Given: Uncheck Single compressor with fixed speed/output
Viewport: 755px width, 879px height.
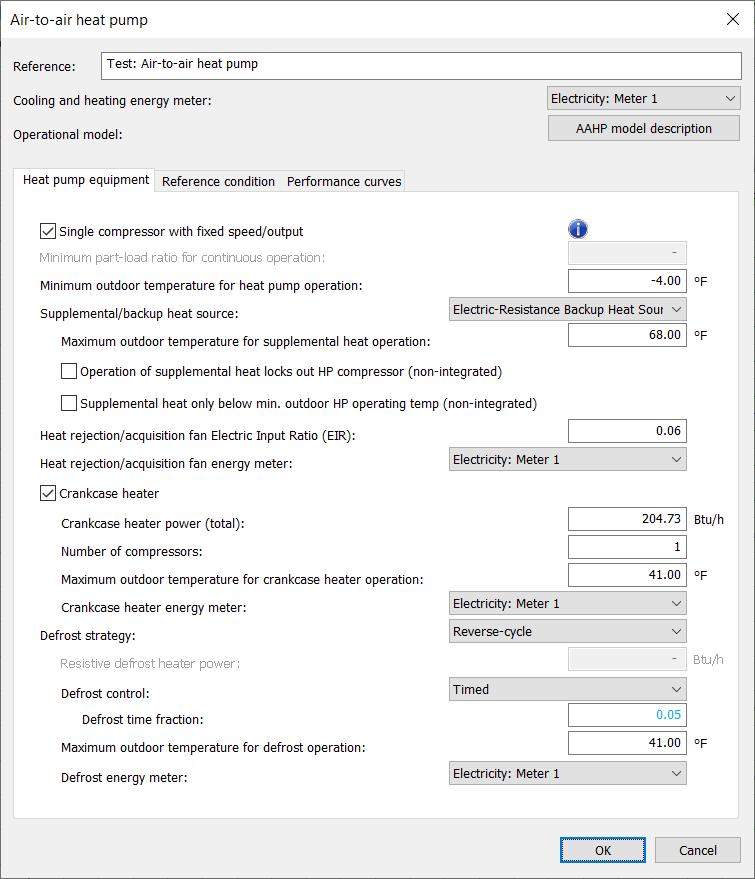Looking at the screenshot, I should click(48, 231).
